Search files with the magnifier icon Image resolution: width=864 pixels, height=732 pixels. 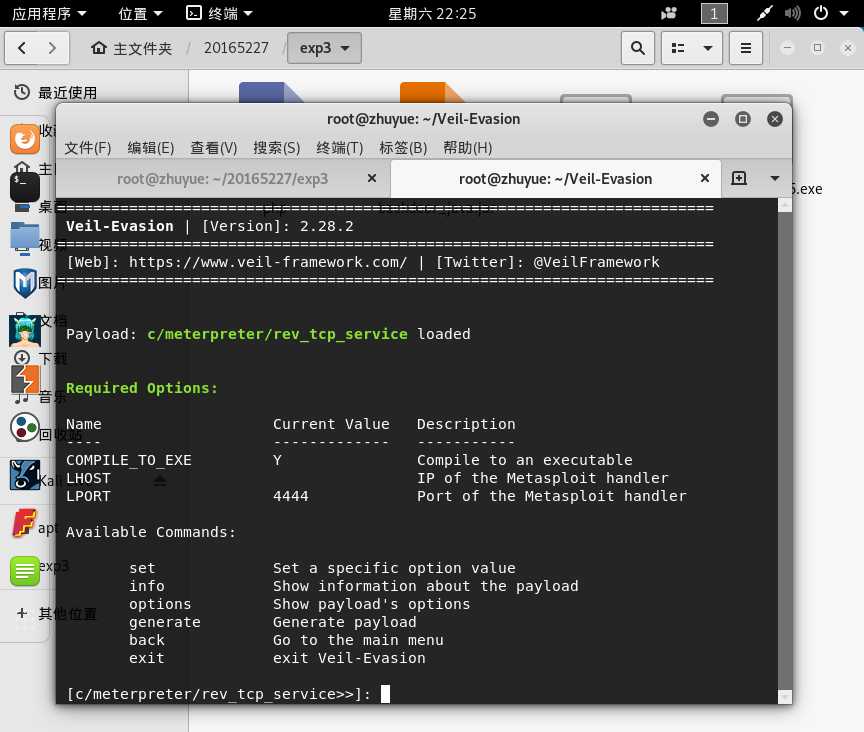pos(638,48)
